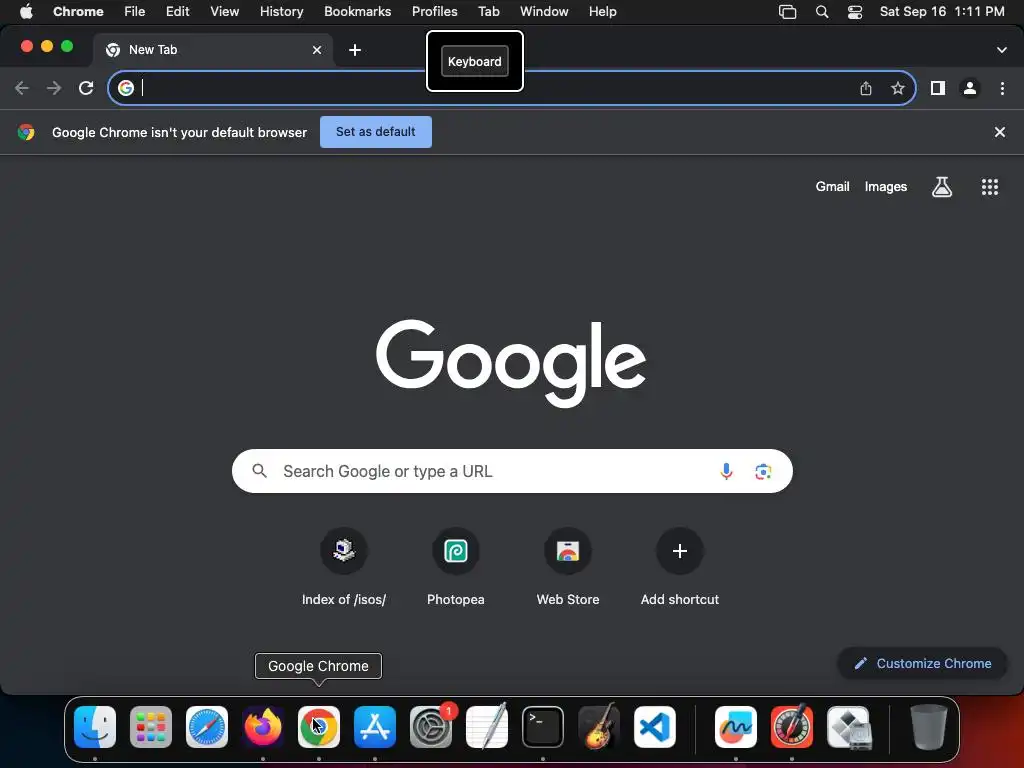Click the Google icon in address bar
Screen dimensions: 1024x768
point(126,88)
